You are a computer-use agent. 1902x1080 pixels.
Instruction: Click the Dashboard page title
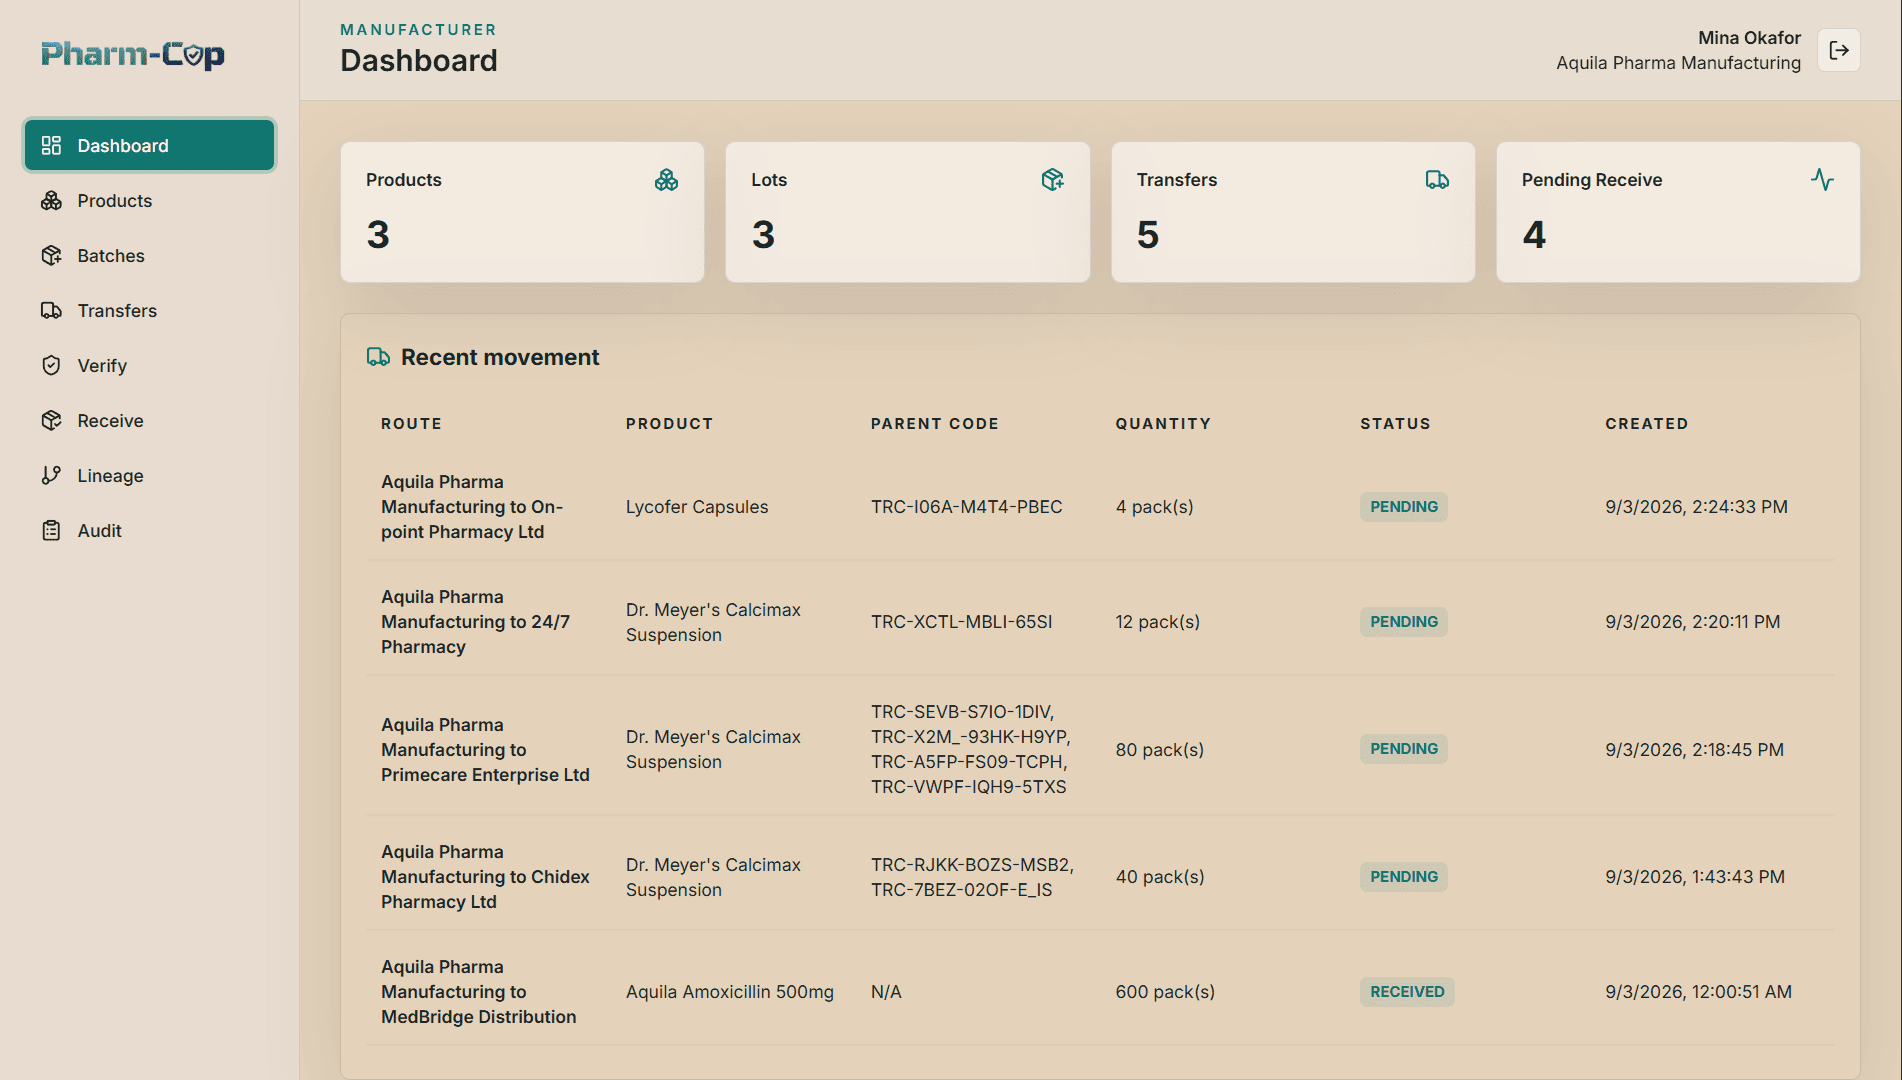(x=418, y=61)
